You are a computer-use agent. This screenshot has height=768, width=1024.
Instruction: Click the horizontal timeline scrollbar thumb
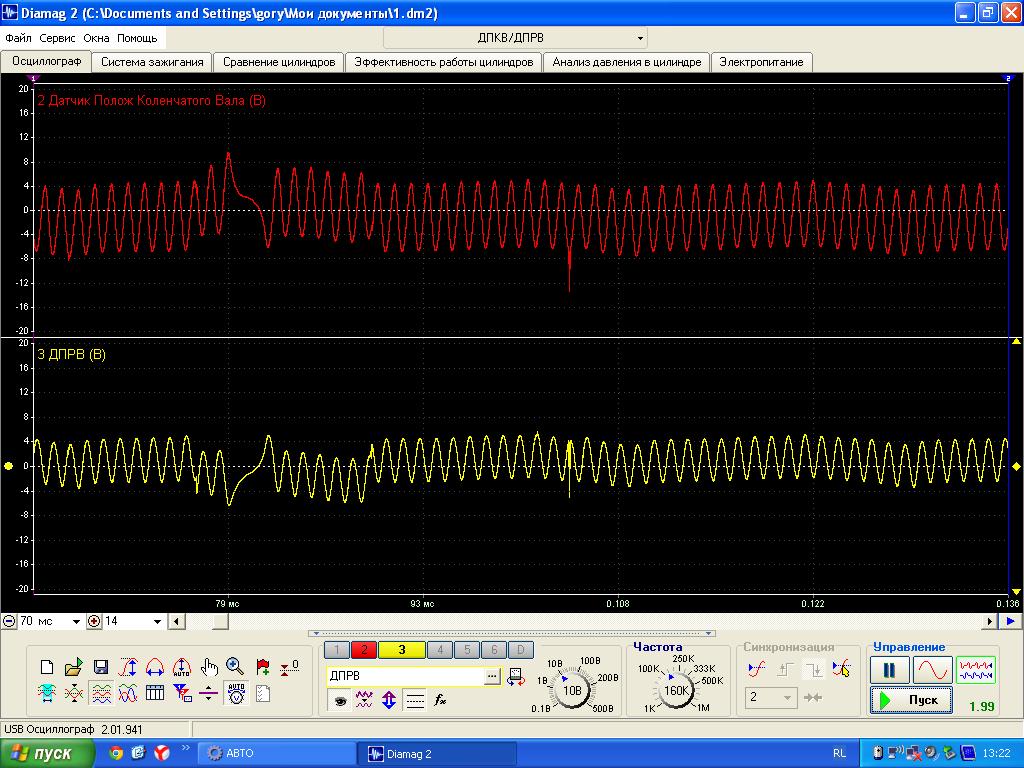[220, 622]
